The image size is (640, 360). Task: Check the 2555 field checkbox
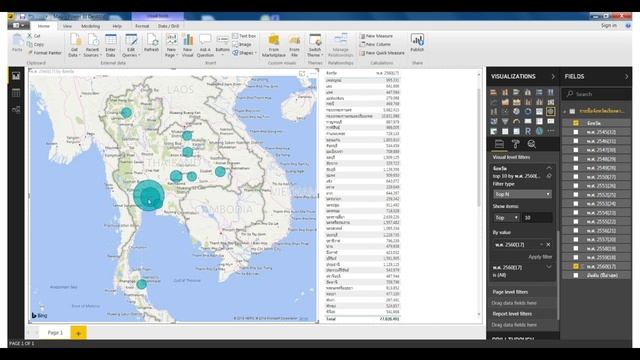[x=576, y=222]
